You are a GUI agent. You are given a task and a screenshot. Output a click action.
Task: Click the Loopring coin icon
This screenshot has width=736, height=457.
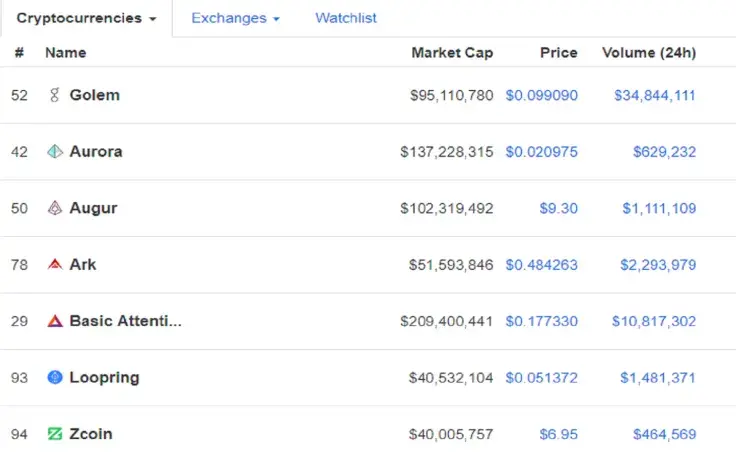click(x=55, y=378)
